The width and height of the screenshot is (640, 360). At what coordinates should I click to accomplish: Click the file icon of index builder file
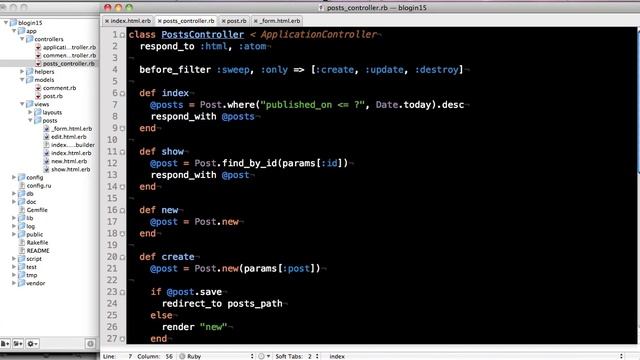[46, 145]
